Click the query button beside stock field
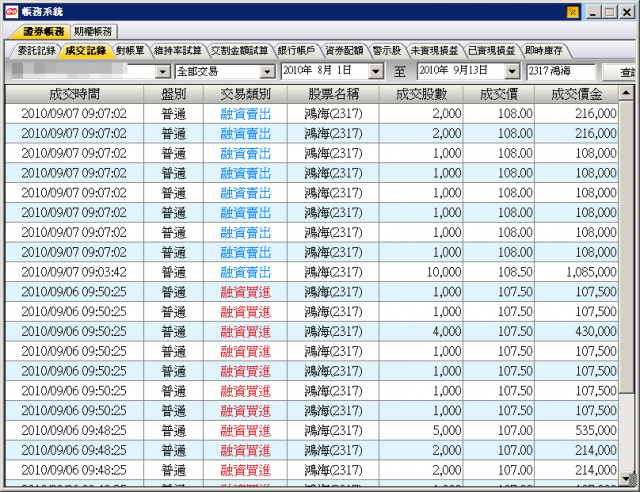Viewport: 640px width, 492px height. 620,72
